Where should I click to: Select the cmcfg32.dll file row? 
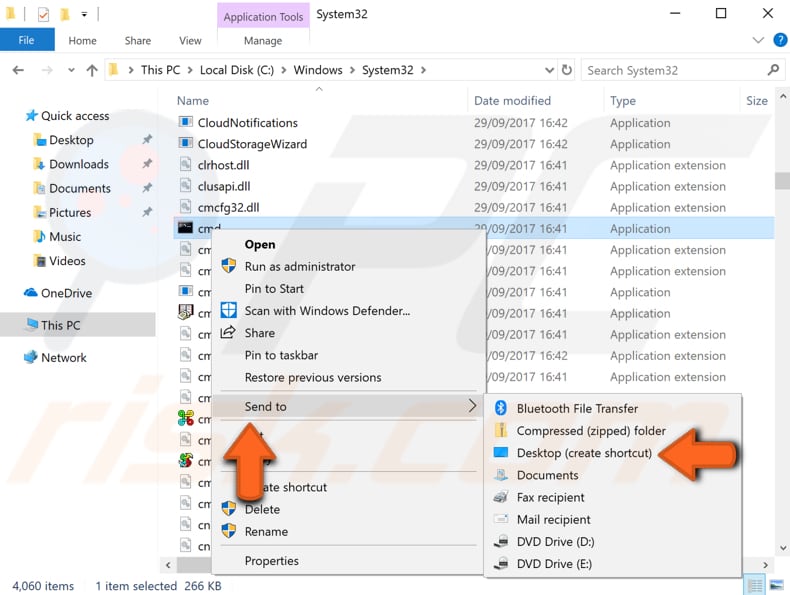tap(474, 207)
